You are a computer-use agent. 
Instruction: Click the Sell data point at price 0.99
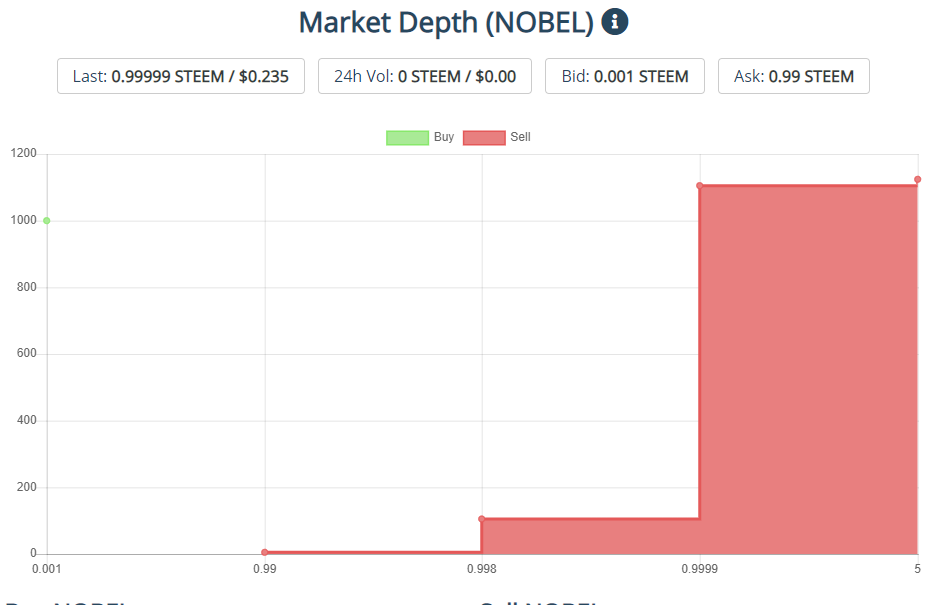tap(265, 552)
